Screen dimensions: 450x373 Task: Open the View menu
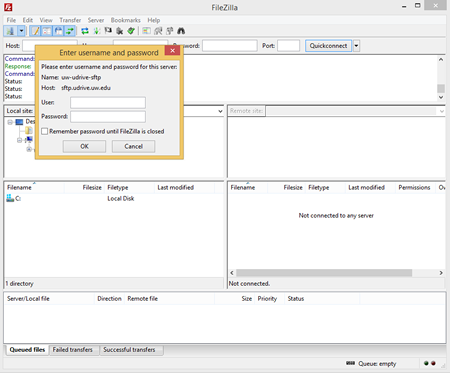[x=46, y=20]
